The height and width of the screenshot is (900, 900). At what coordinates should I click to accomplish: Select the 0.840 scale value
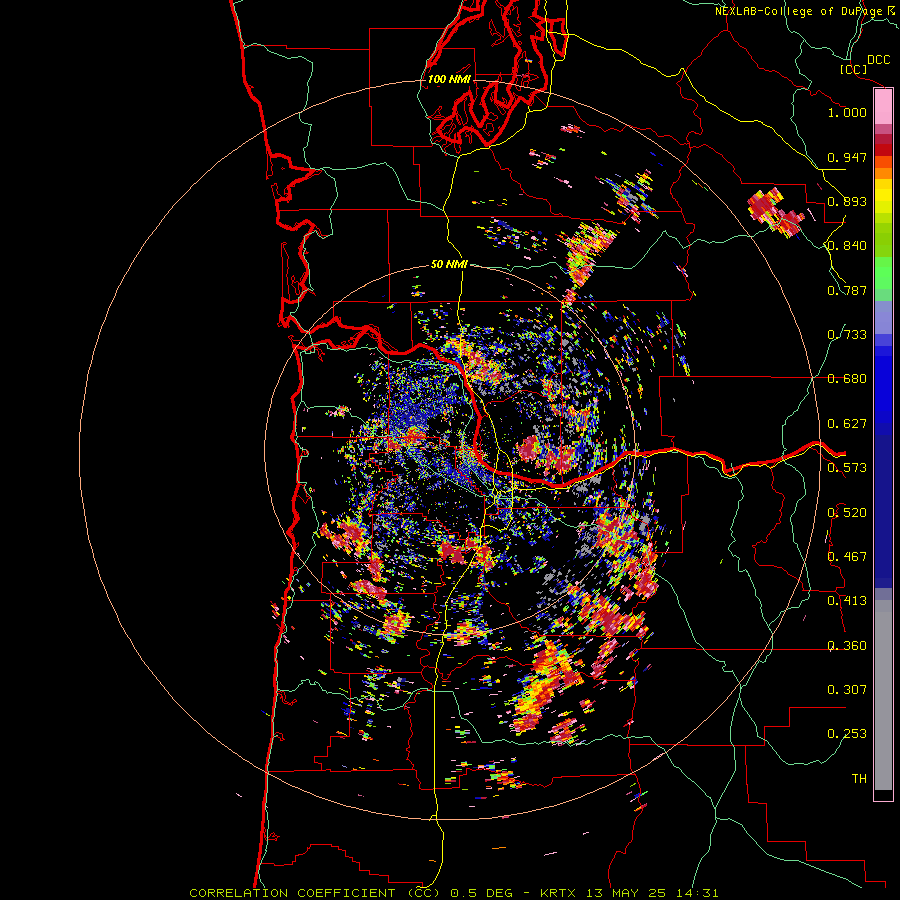[x=847, y=246]
